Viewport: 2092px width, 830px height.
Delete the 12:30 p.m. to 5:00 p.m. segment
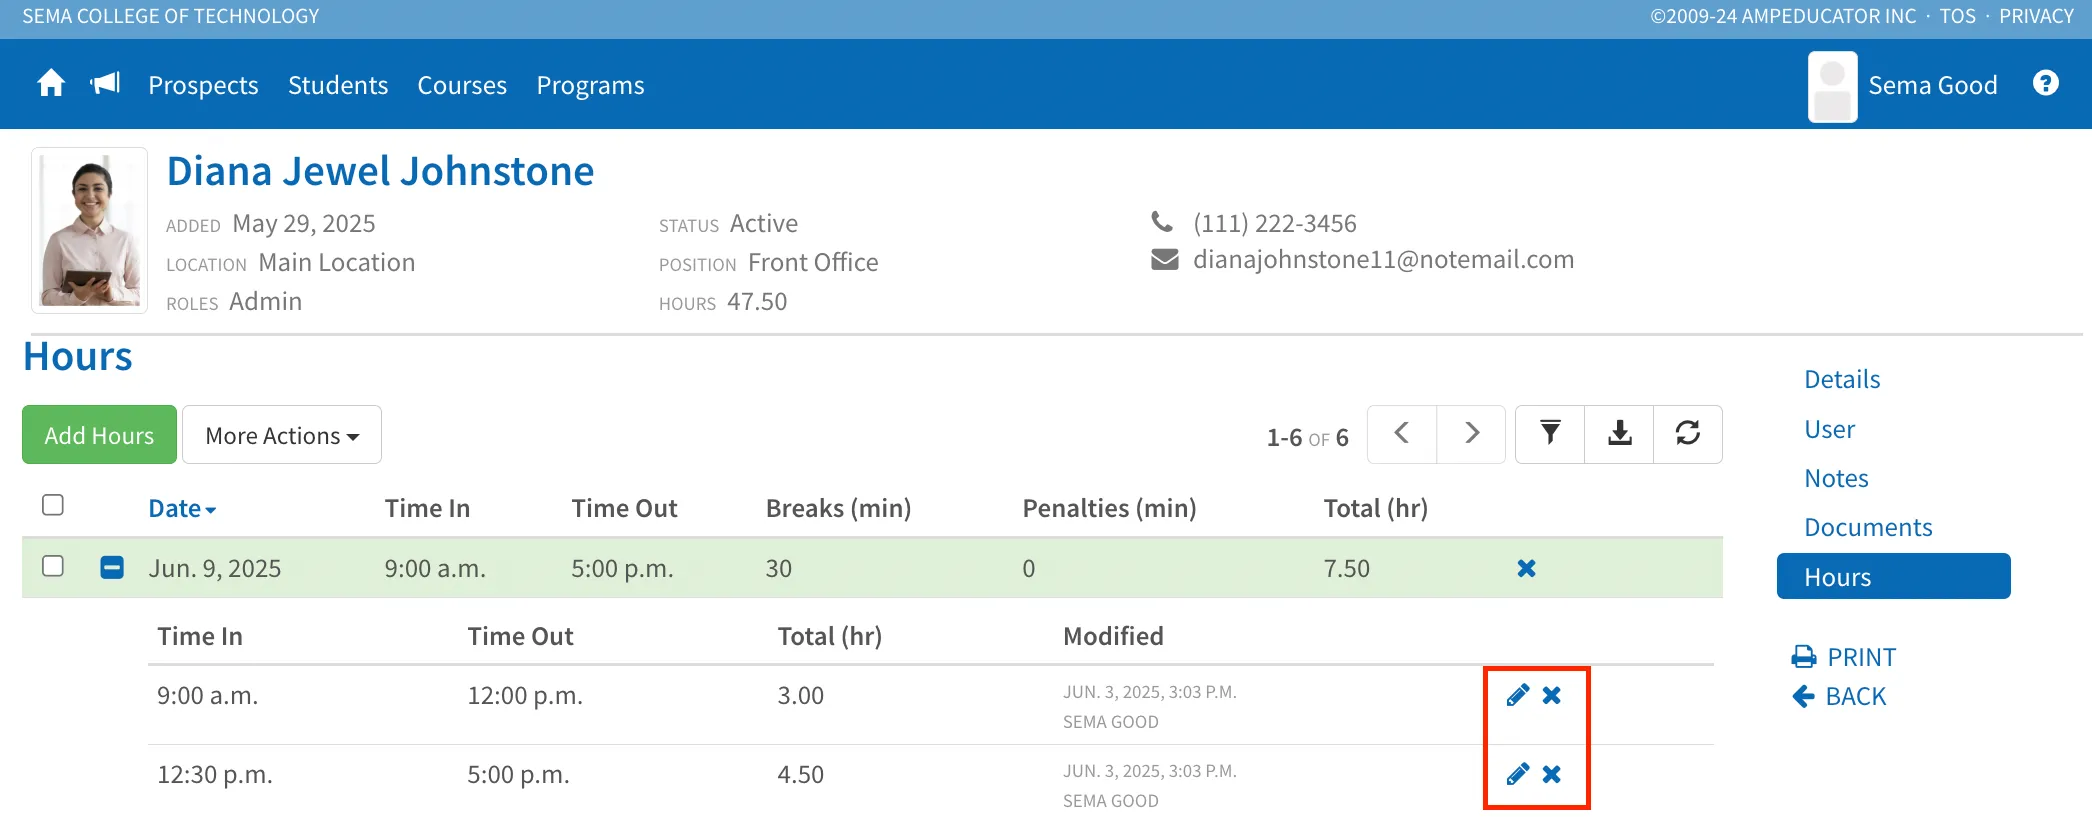click(1552, 774)
